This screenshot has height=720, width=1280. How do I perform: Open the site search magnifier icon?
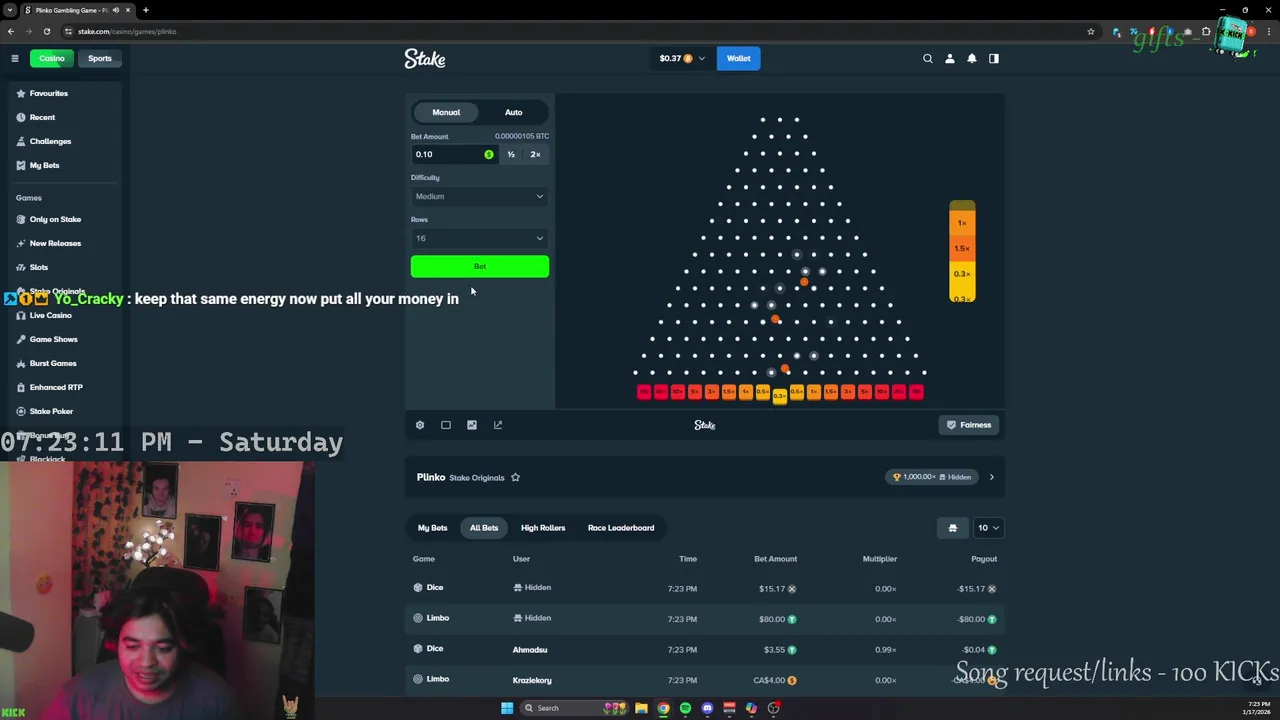coord(928,58)
